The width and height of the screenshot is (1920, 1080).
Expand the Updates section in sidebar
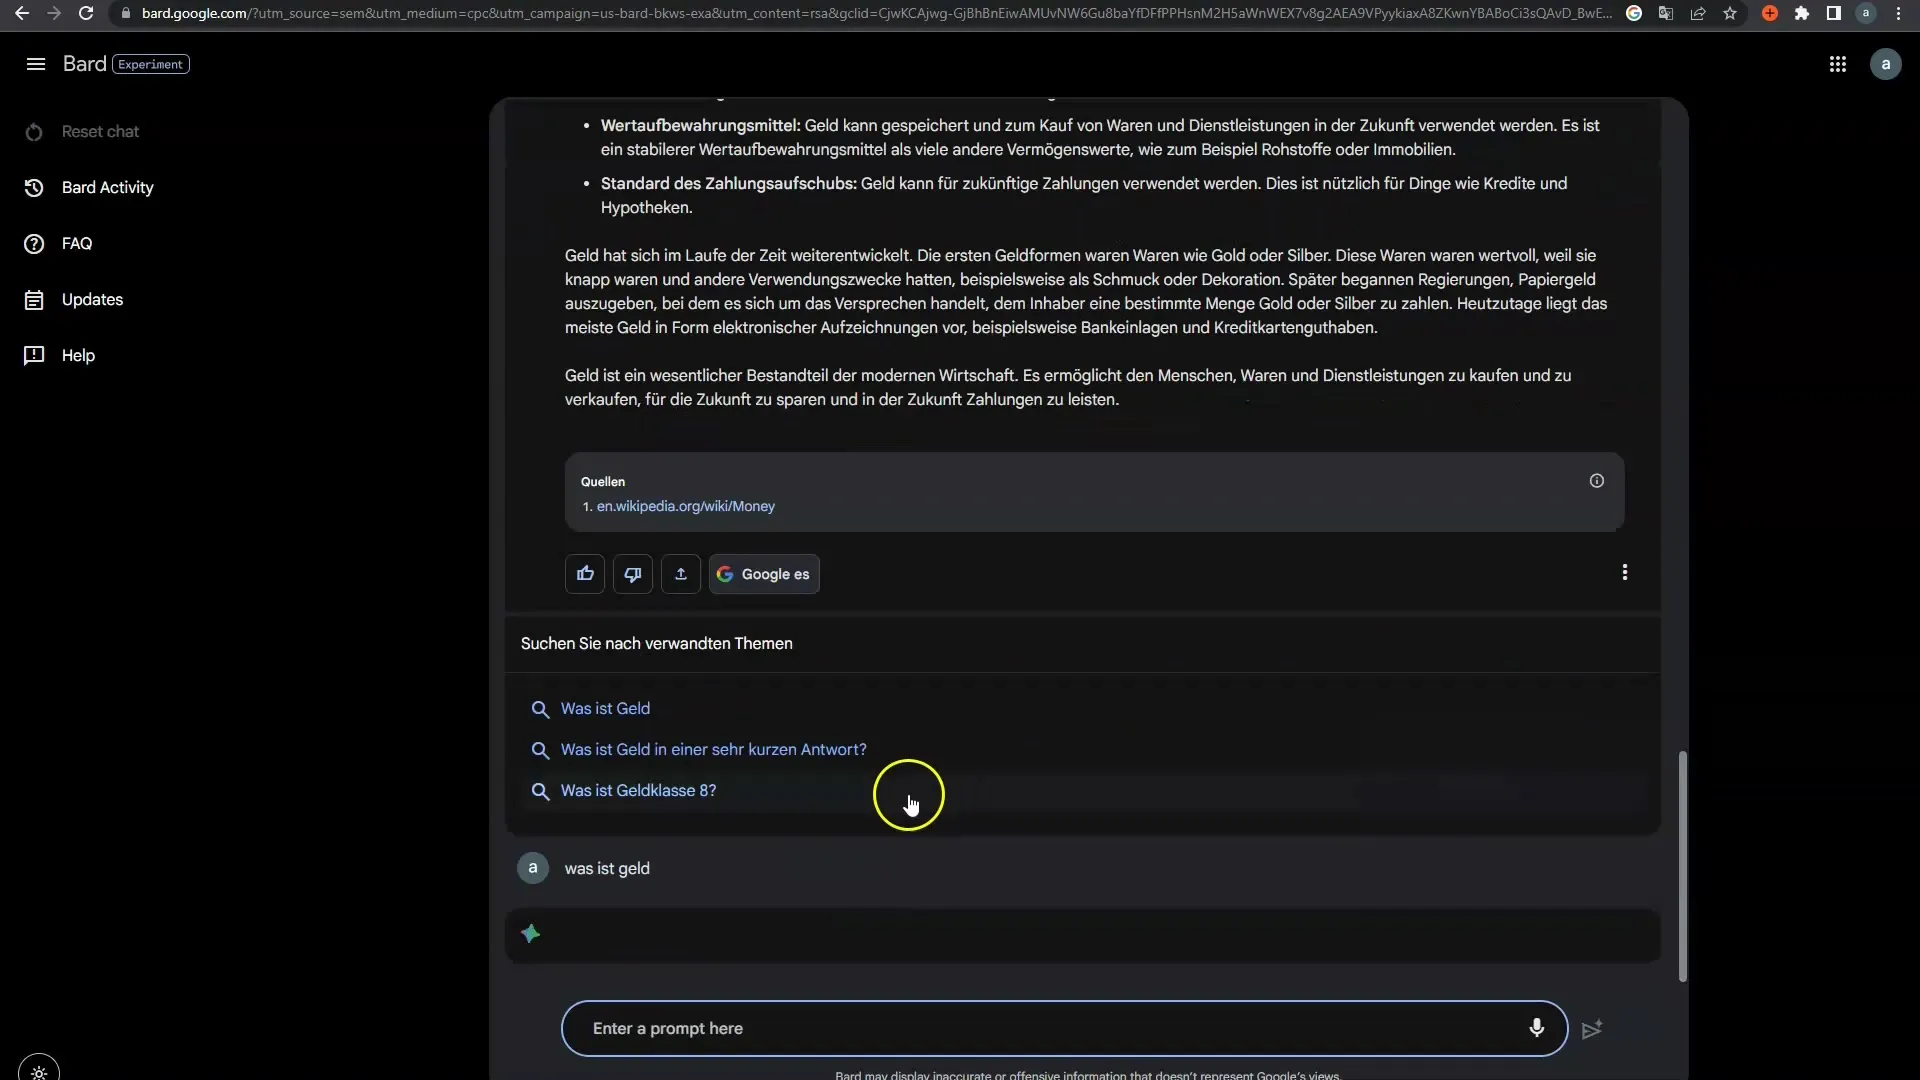(92, 299)
